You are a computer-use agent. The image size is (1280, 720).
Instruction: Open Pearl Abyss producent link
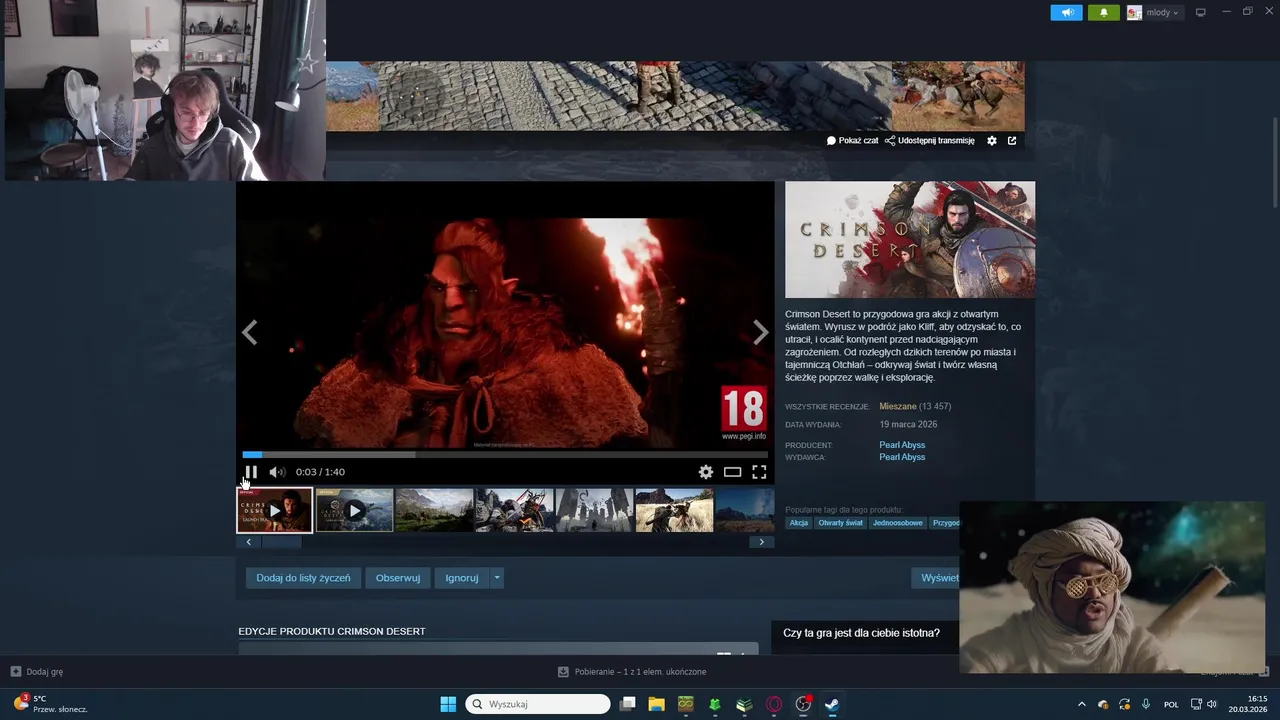point(902,445)
